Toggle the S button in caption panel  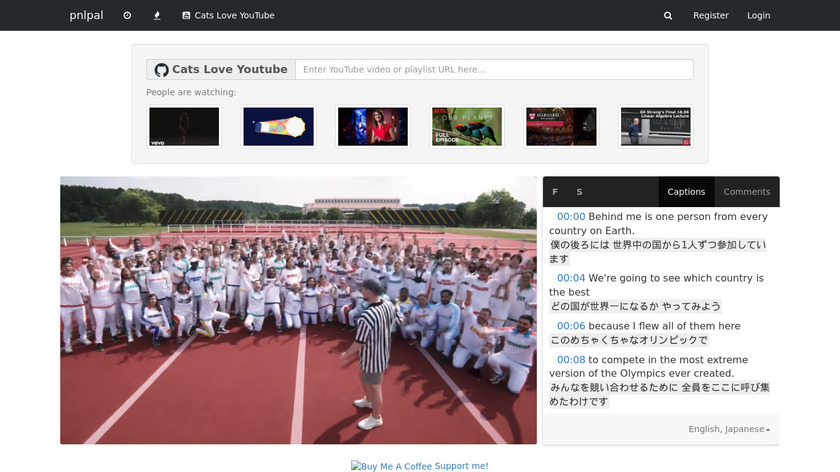point(579,192)
